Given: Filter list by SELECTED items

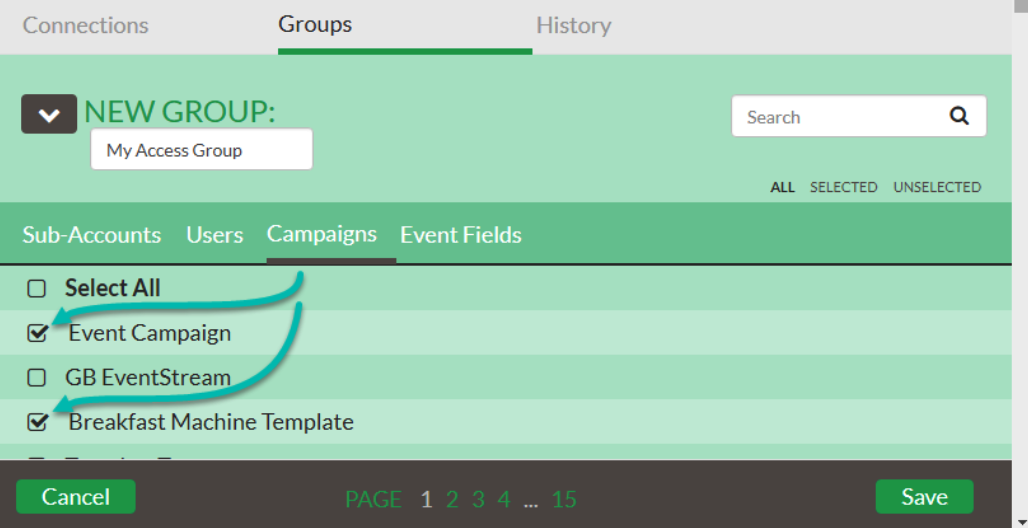Looking at the screenshot, I should tap(843, 187).
